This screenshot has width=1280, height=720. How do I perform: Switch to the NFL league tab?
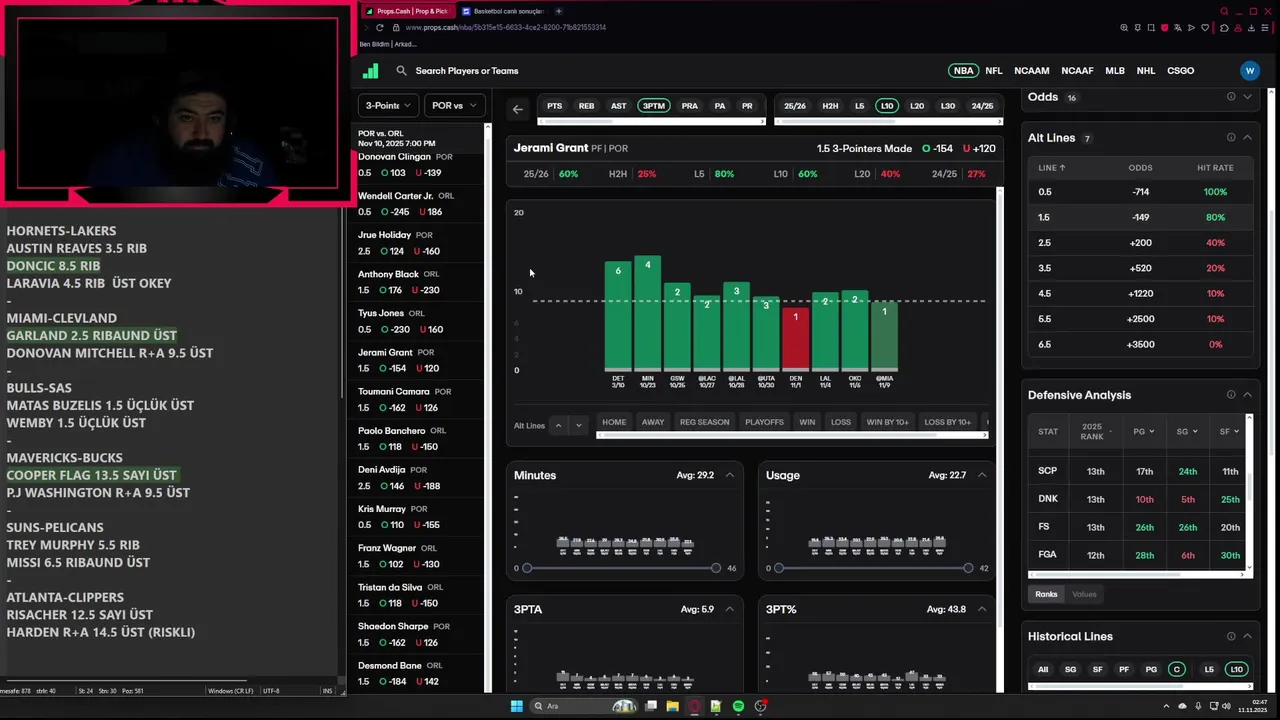click(x=994, y=71)
